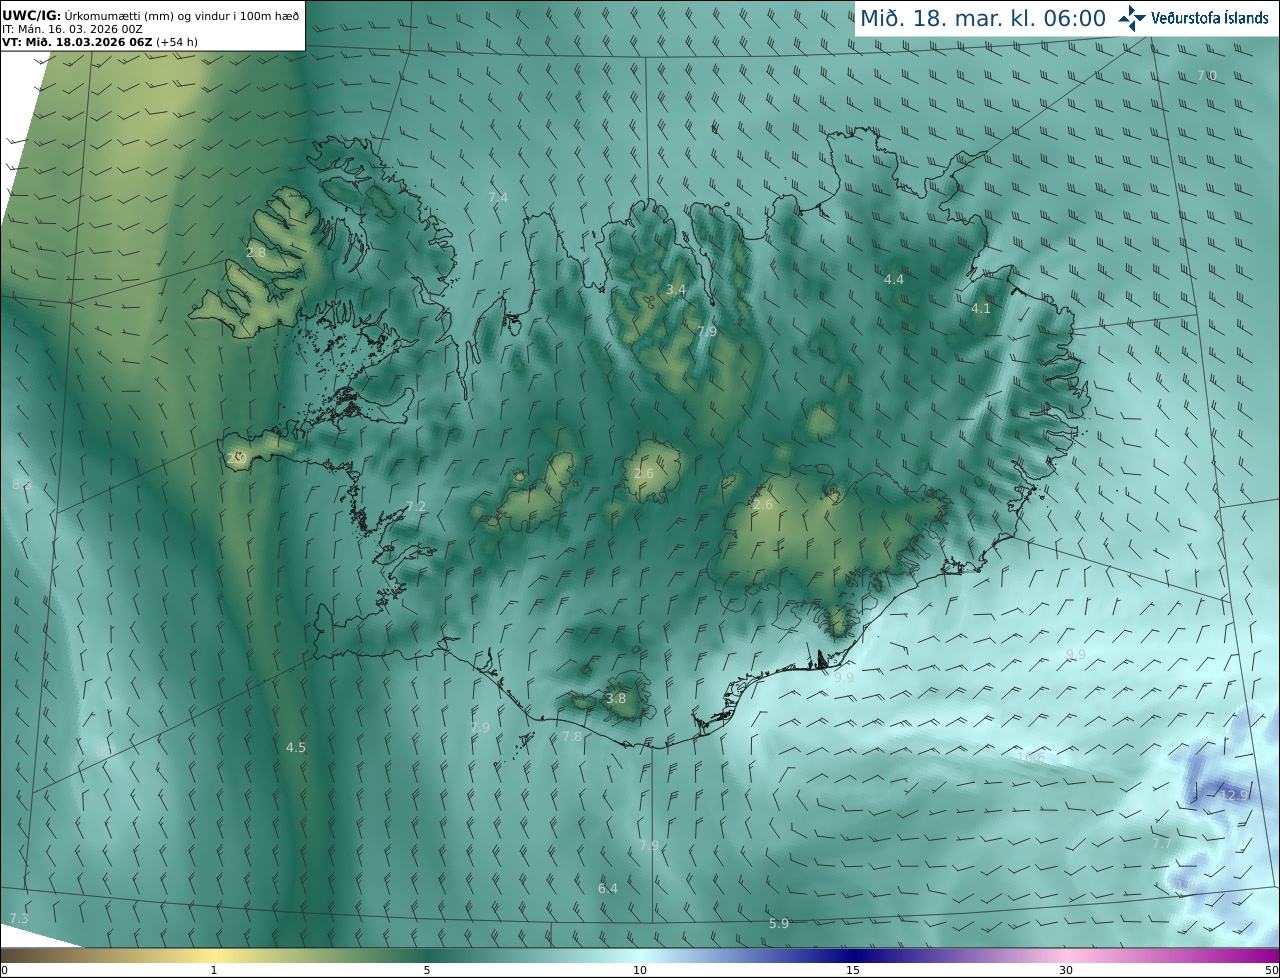The image size is (1280, 978).
Task: Click the Veðurstofa Íslands logo
Action: pyautogui.click(x=1193, y=18)
